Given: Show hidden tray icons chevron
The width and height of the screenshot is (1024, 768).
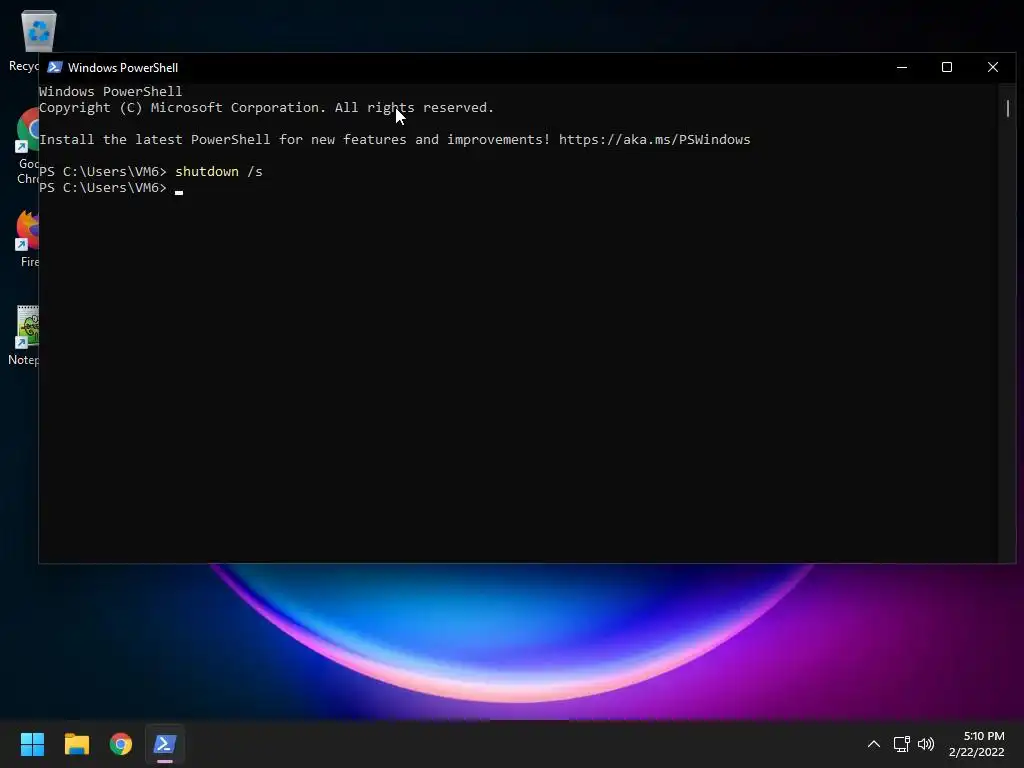Looking at the screenshot, I should pos(873,744).
